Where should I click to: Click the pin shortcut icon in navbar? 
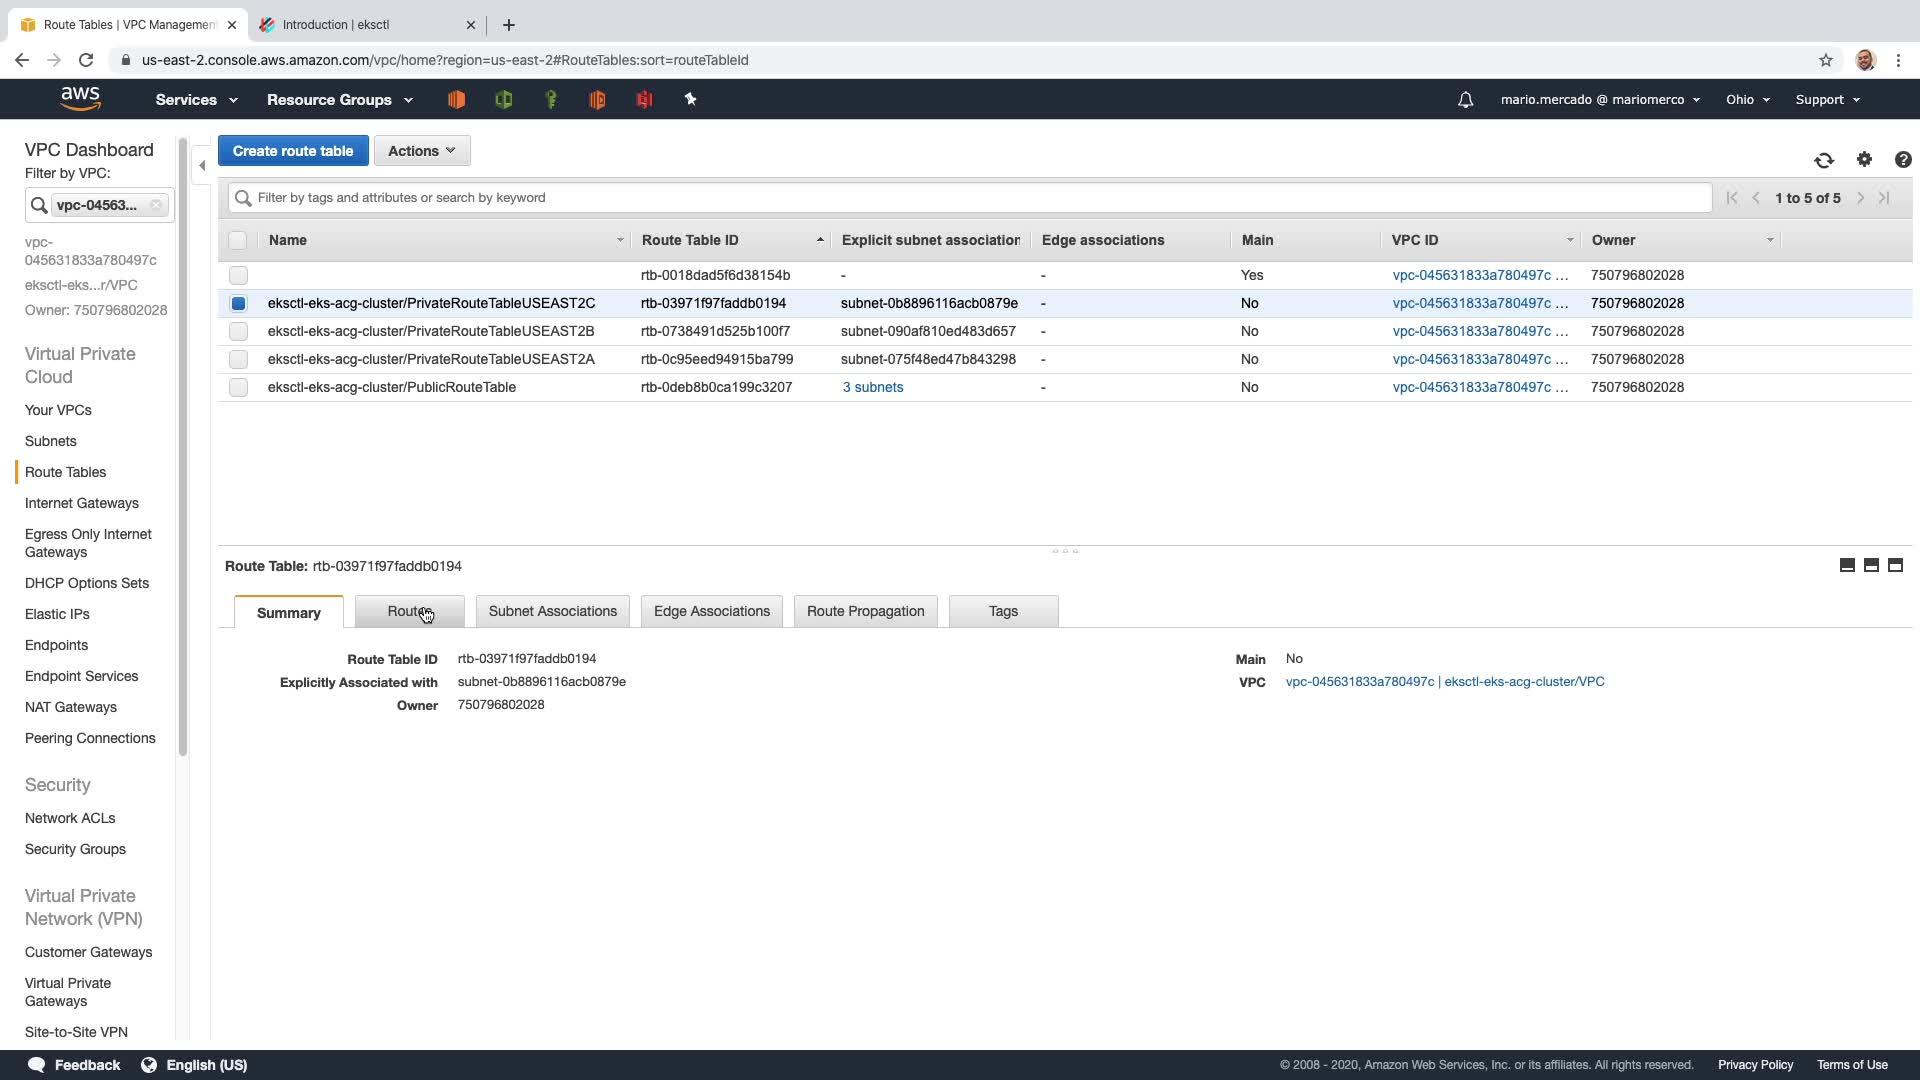(690, 99)
